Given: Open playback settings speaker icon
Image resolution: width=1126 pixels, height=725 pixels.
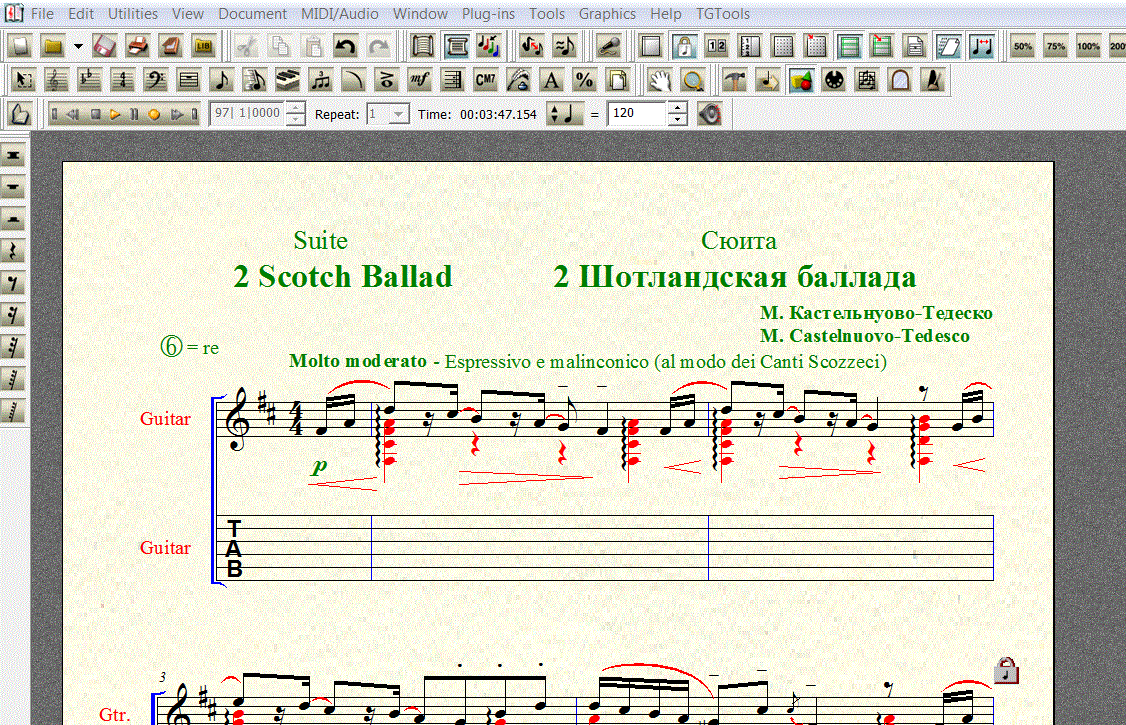Looking at the screenshot, I should coord(709,113).
